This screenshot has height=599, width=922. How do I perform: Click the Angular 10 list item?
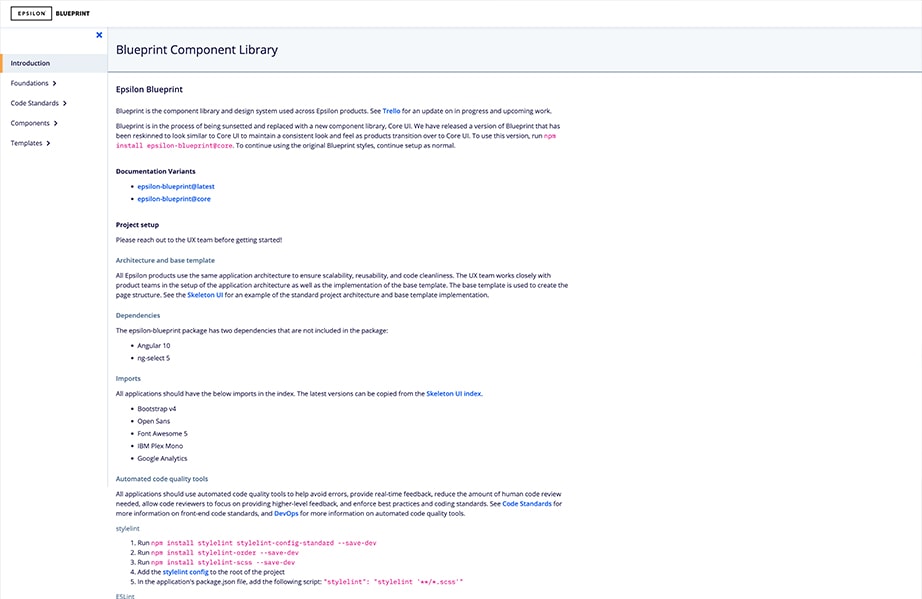click(153, 346)
